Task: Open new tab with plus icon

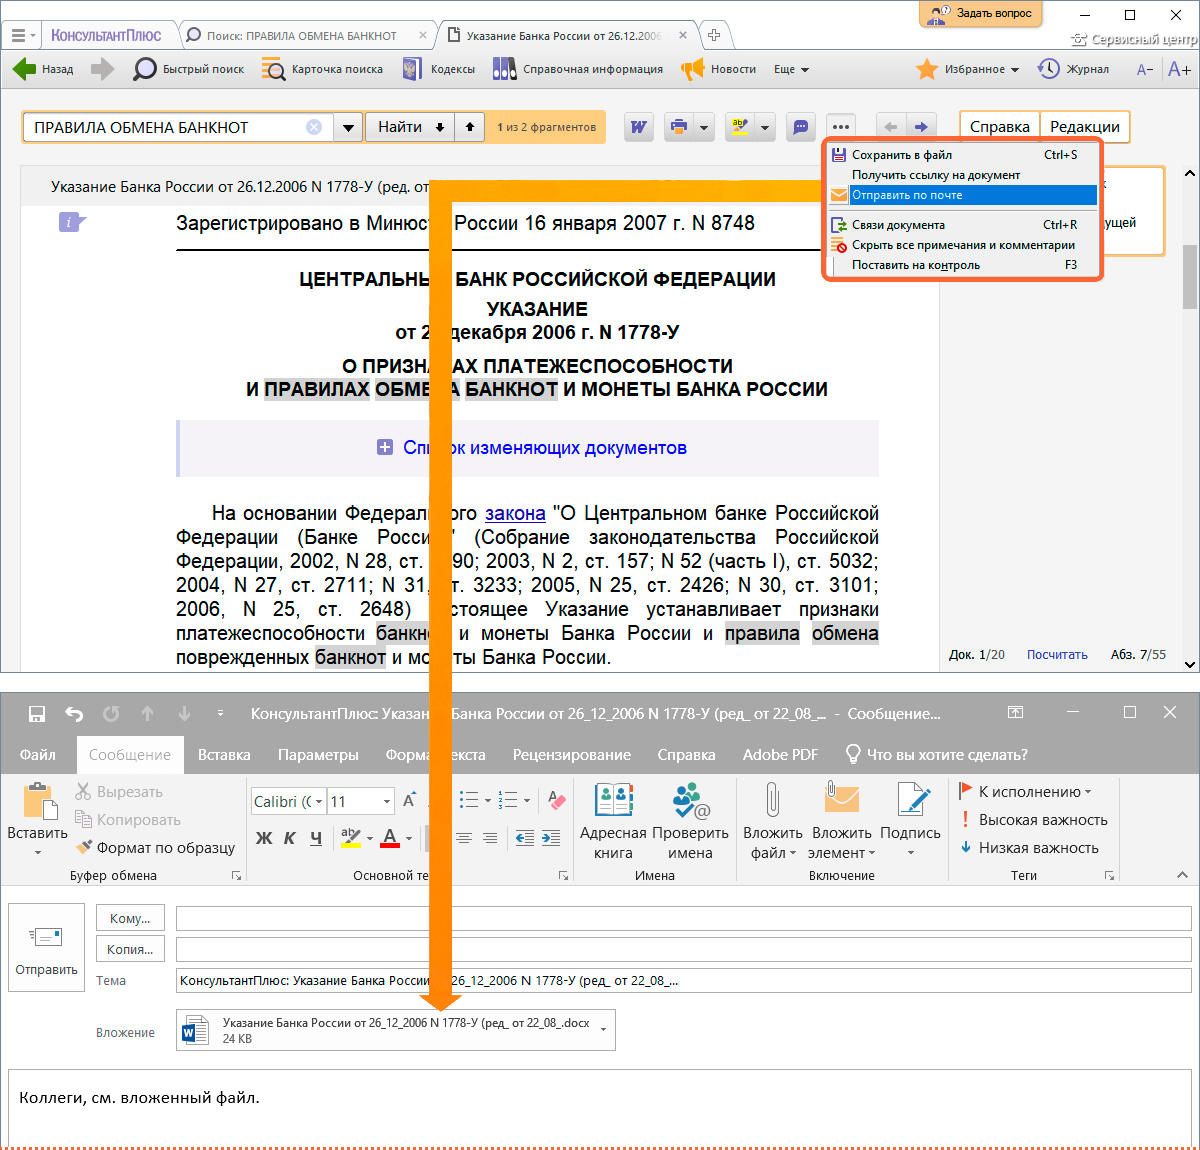Action: point(714,35)
